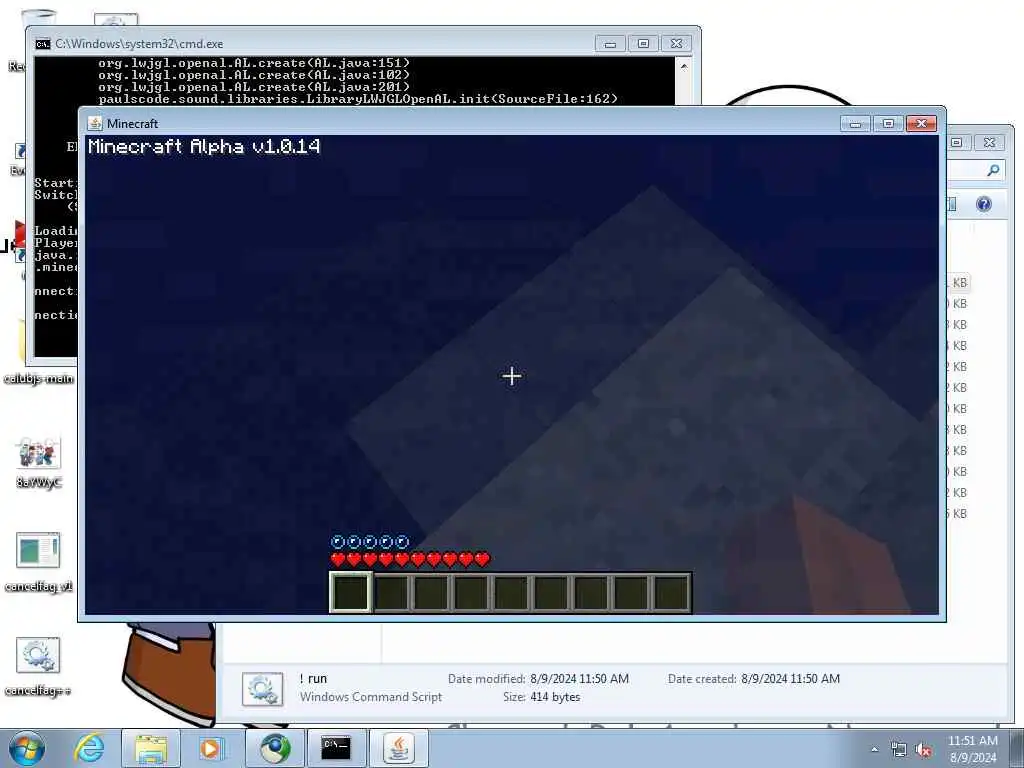Minimize the cmd.exe window
The image size is (1024, 768).
point(610,44)
